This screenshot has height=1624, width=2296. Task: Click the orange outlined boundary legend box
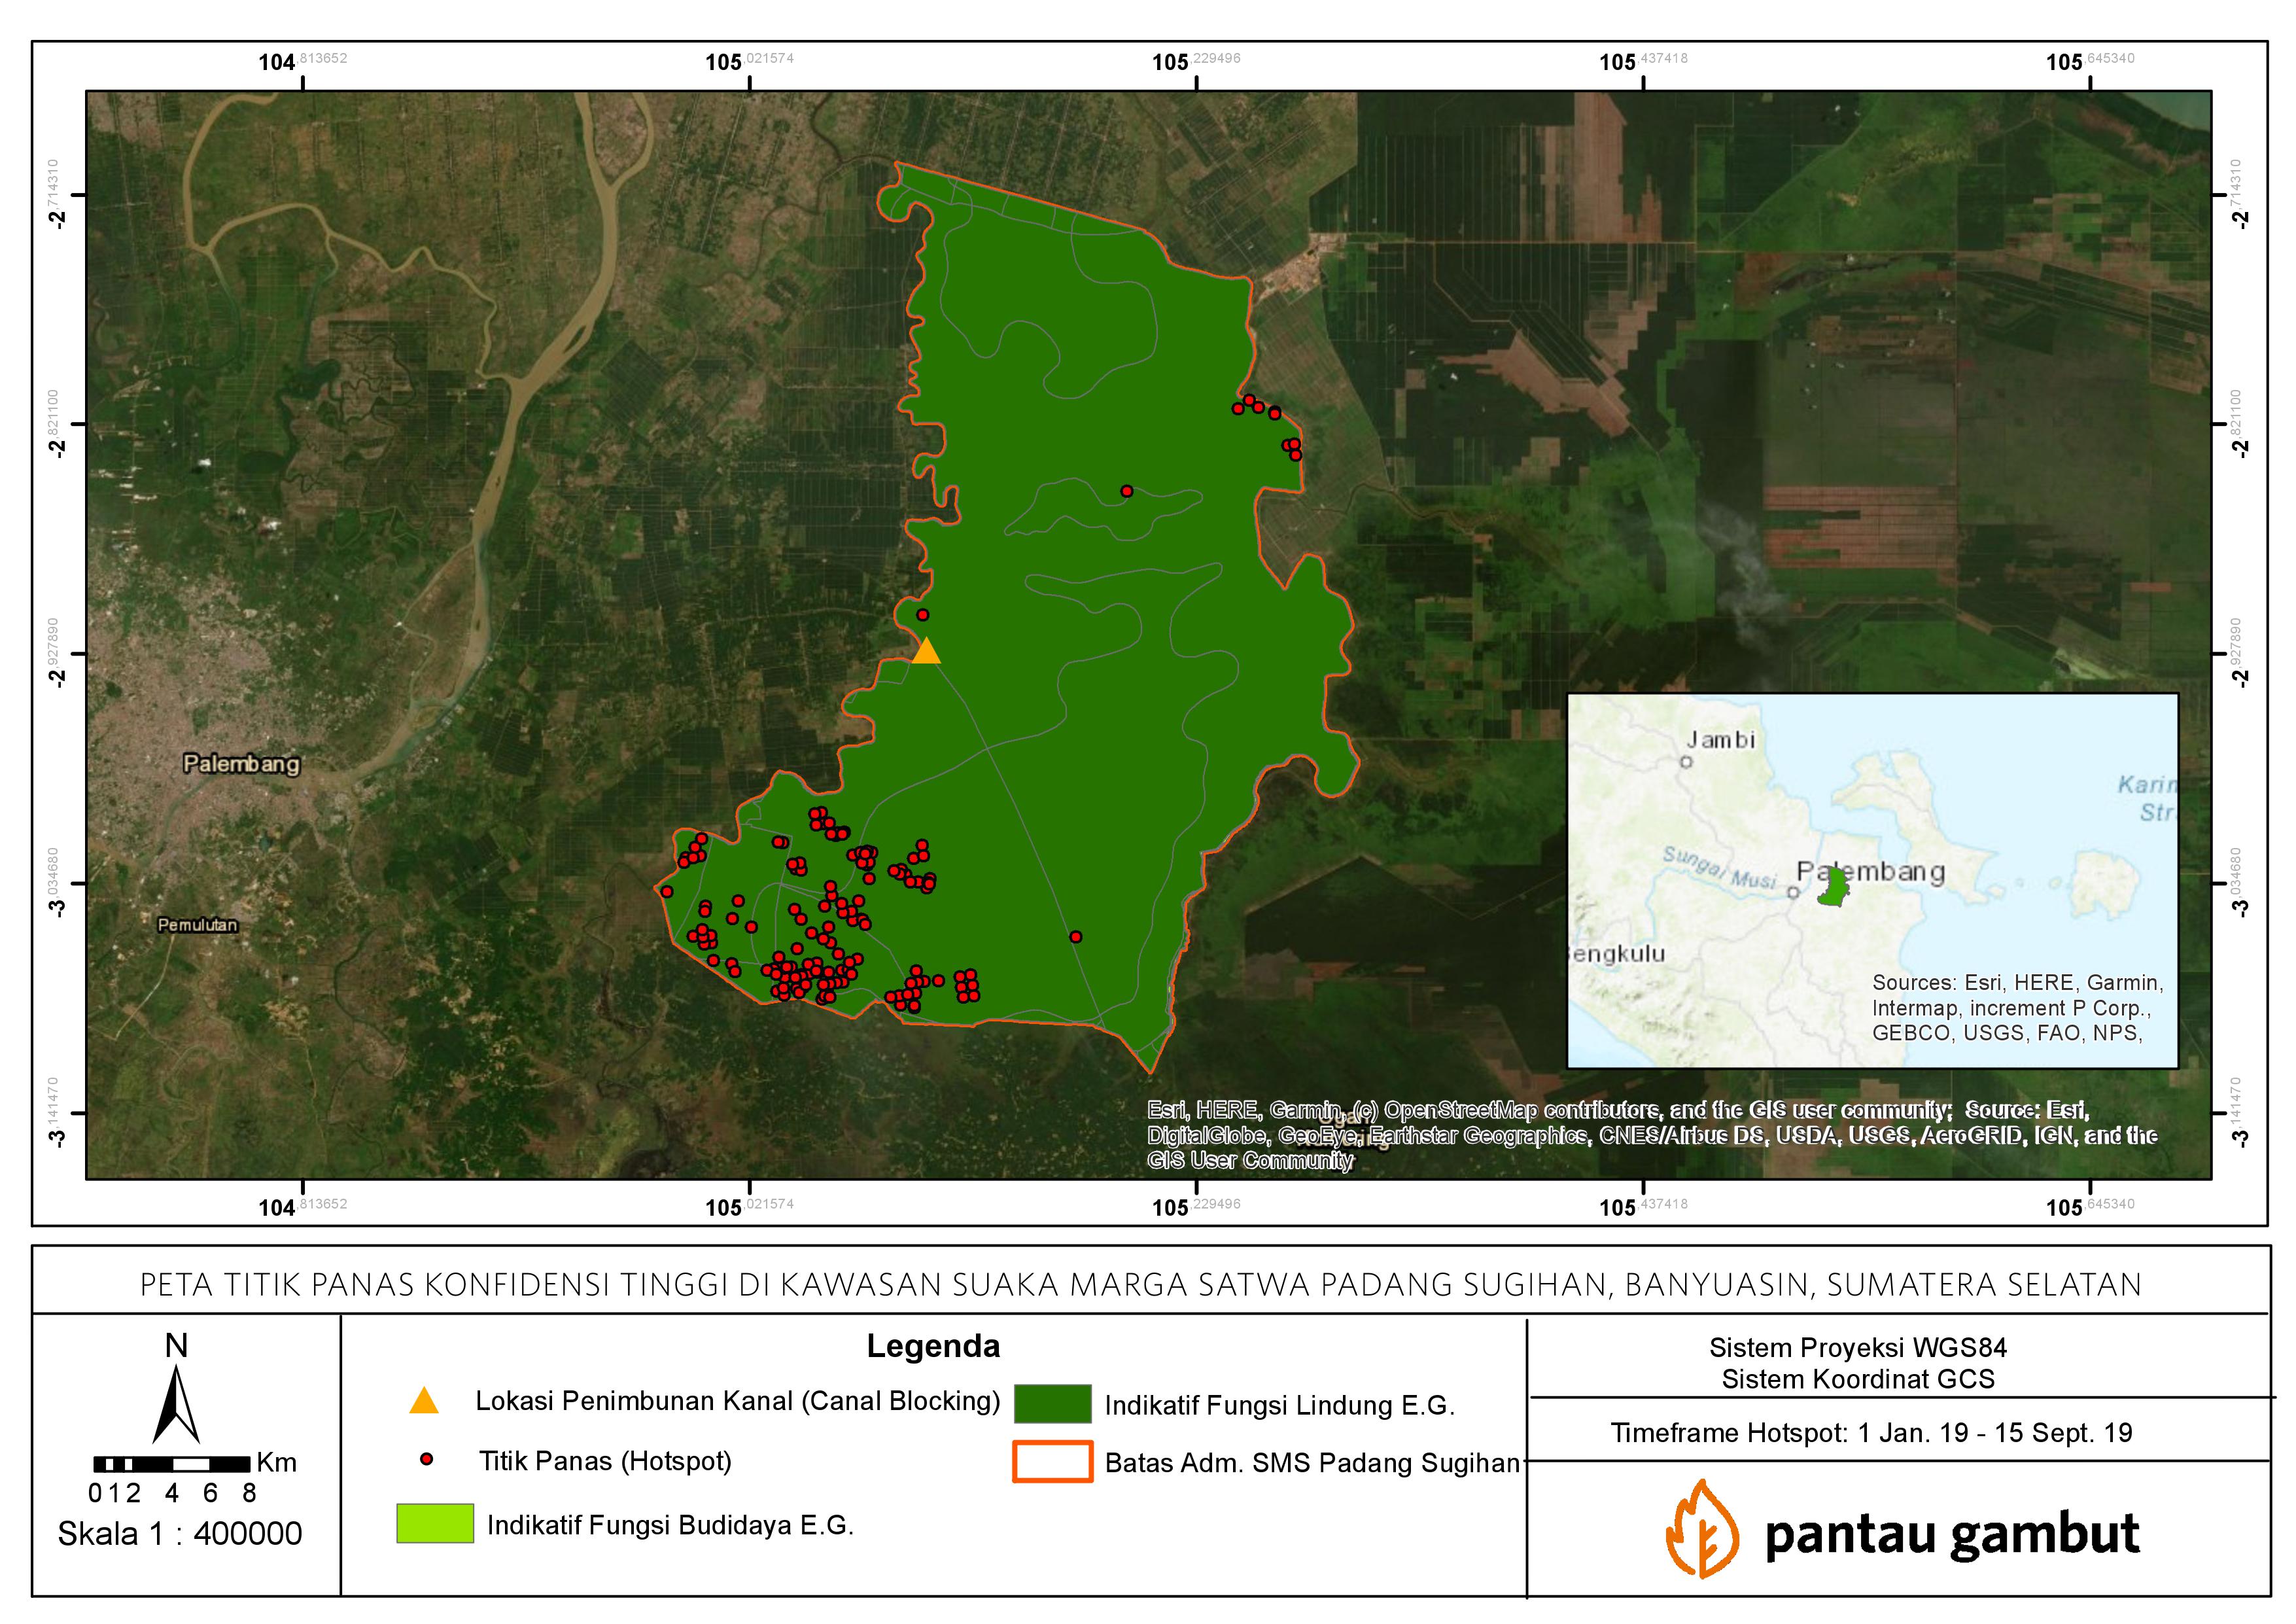[x=1052, y=1462]
